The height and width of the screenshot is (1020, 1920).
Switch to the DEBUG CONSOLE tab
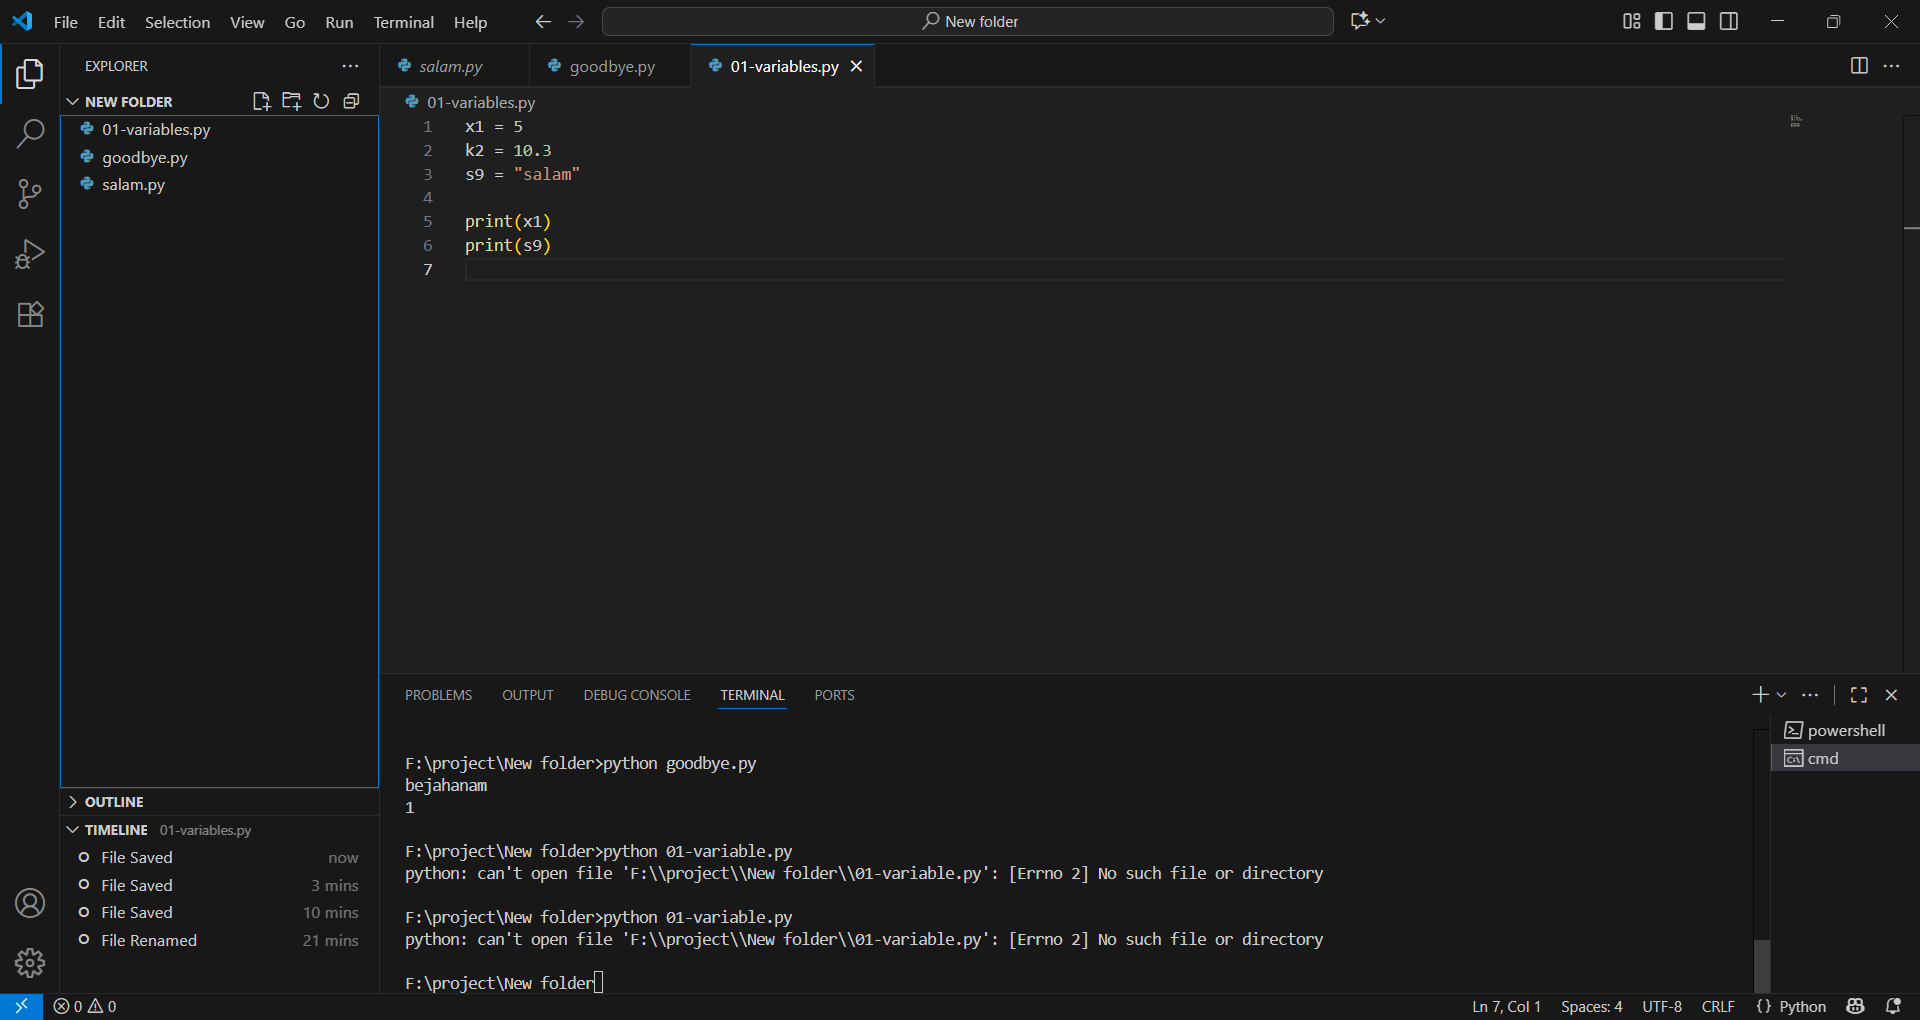point(637,695)
